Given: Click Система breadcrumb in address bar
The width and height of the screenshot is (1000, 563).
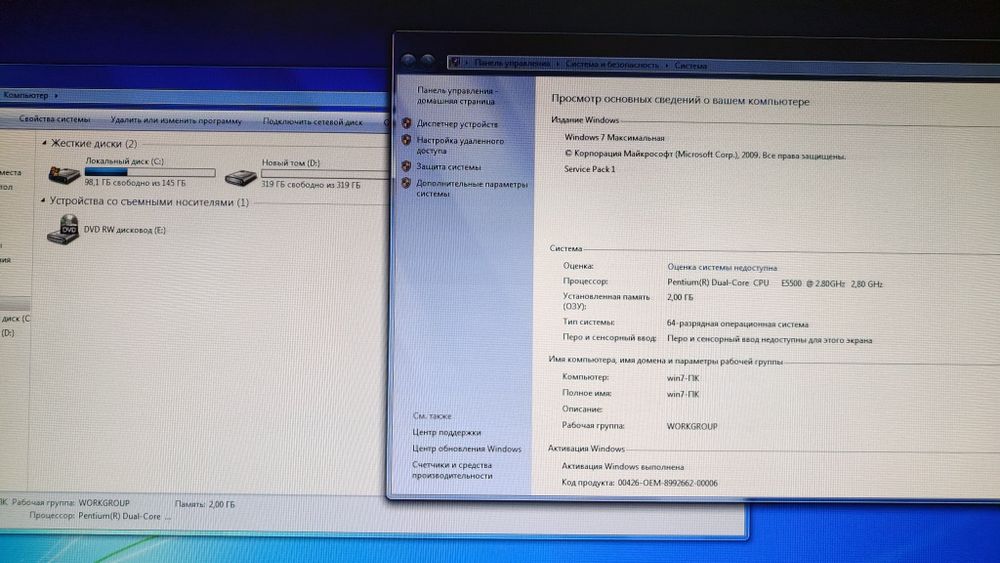Looking at the screenshot, I should tap(690, 65).
